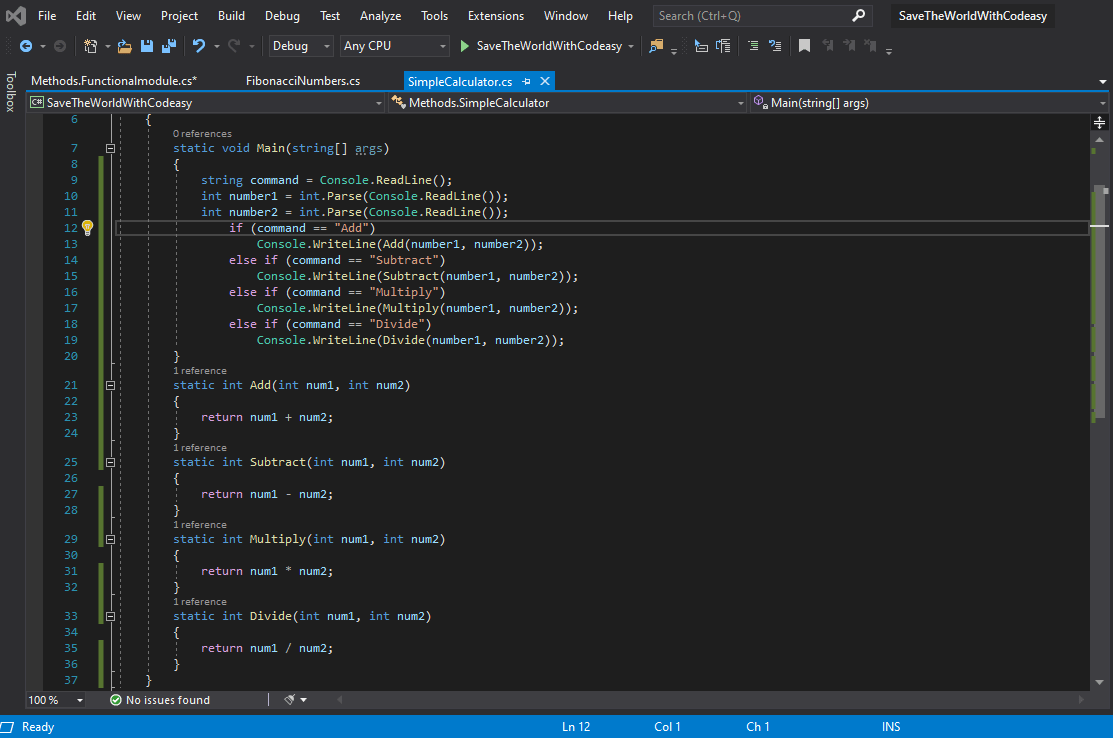Click the bookmark toggle toolbar icon
Viewport: 1113px width, 738px height.
pos(804,46)
